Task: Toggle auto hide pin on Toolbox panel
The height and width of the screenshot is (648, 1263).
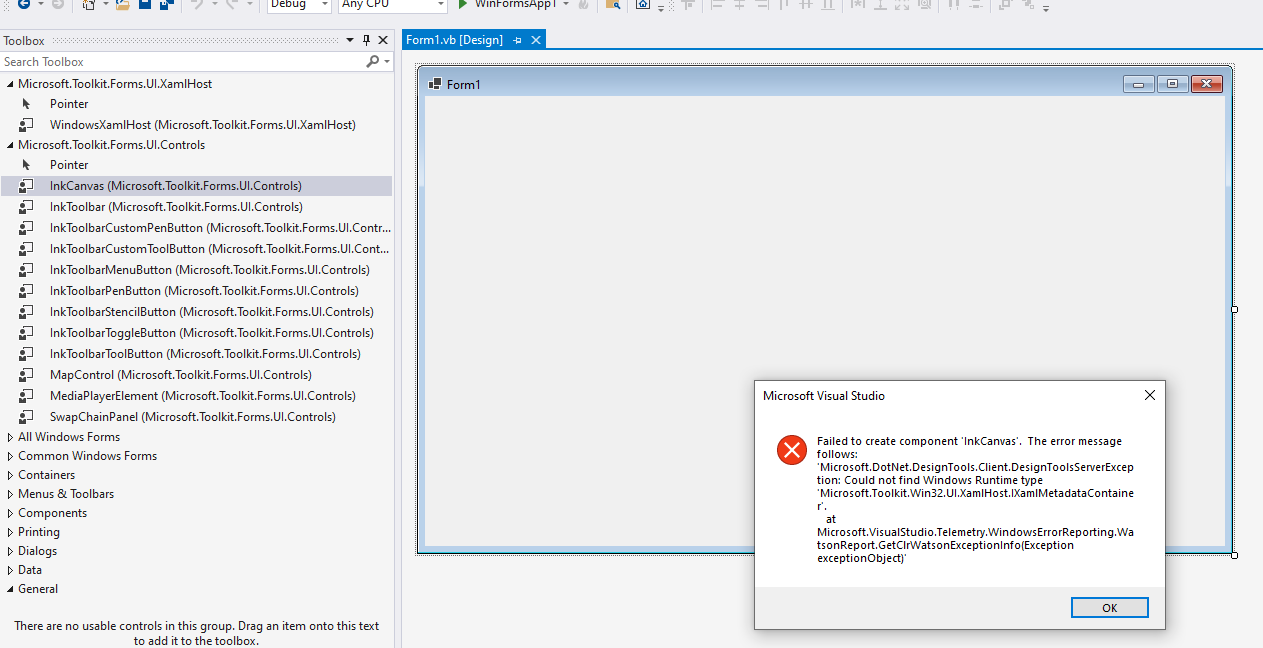Action: tap(366, 40)
